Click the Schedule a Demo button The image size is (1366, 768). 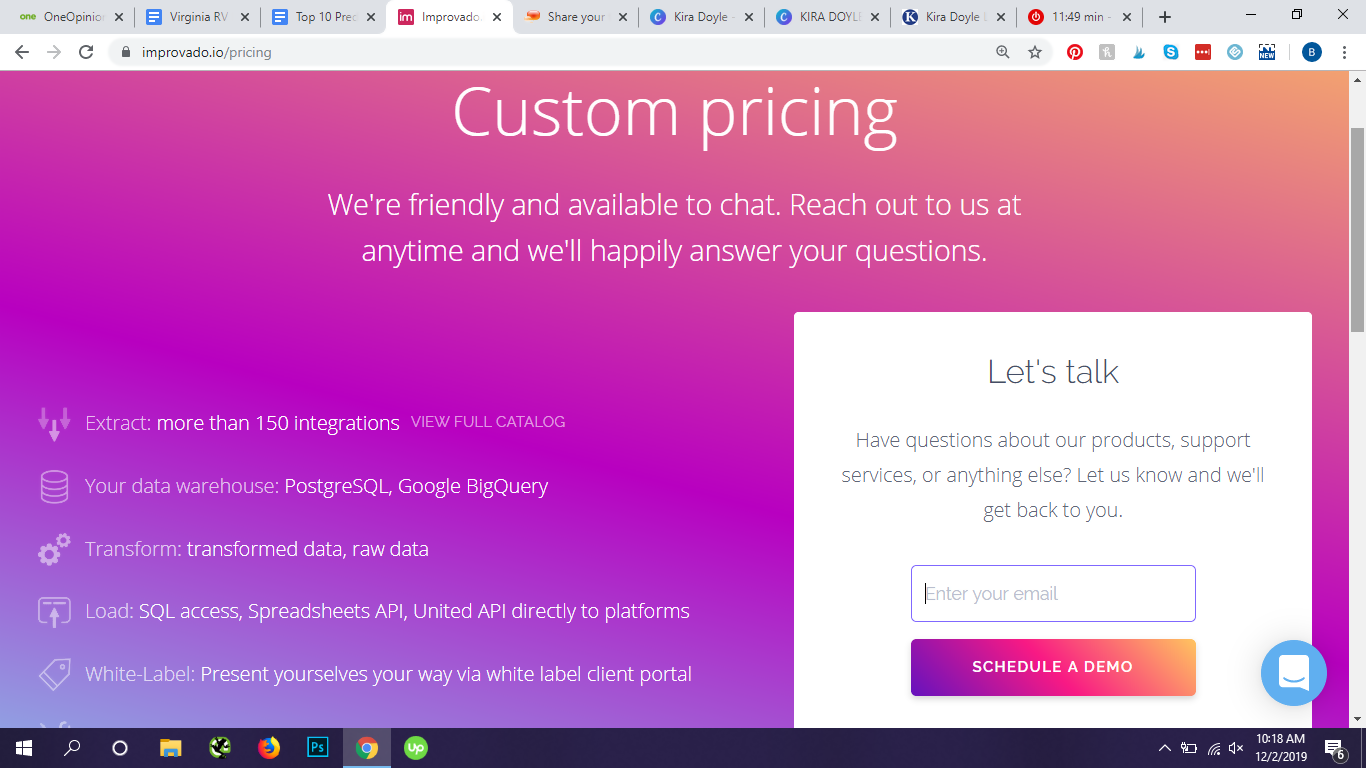pyautogui.click(x=1053, y=667)
